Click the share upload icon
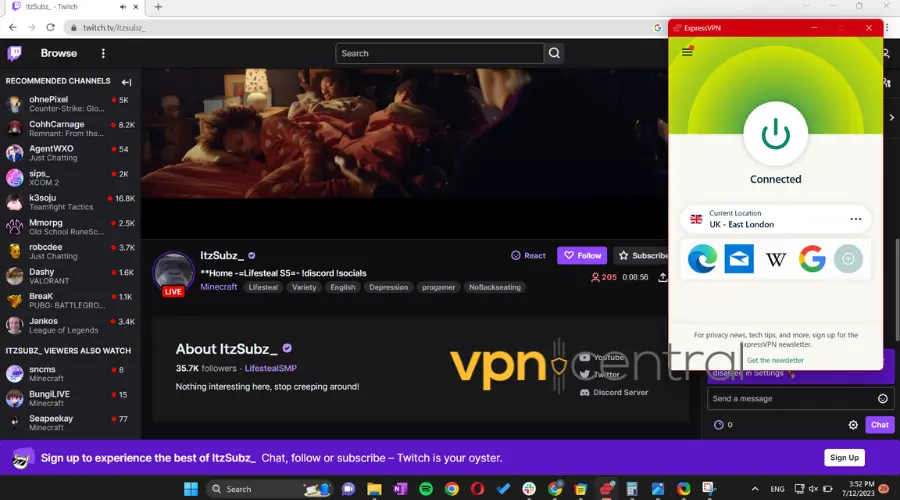The image size is (900, 500). click(x=662, y=277)
